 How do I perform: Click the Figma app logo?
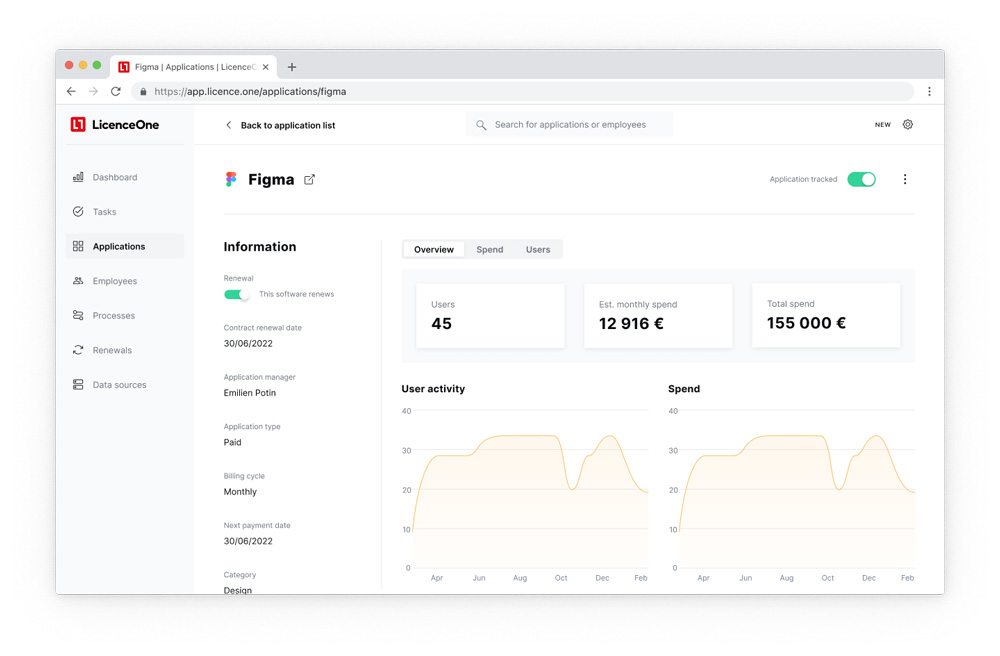(x=231, y=179)
